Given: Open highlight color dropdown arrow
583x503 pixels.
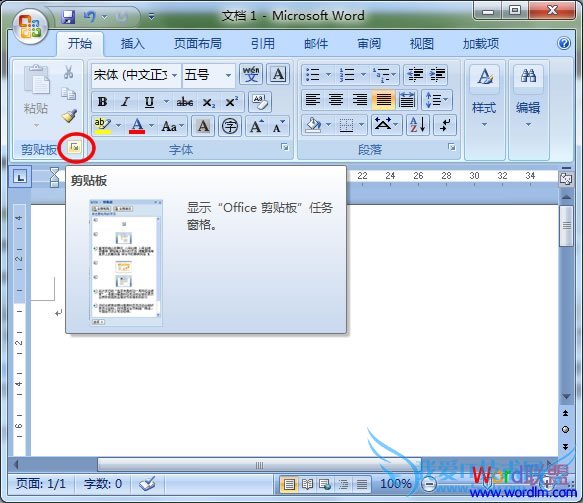Looking at the screenshot, I should (119, 126).
